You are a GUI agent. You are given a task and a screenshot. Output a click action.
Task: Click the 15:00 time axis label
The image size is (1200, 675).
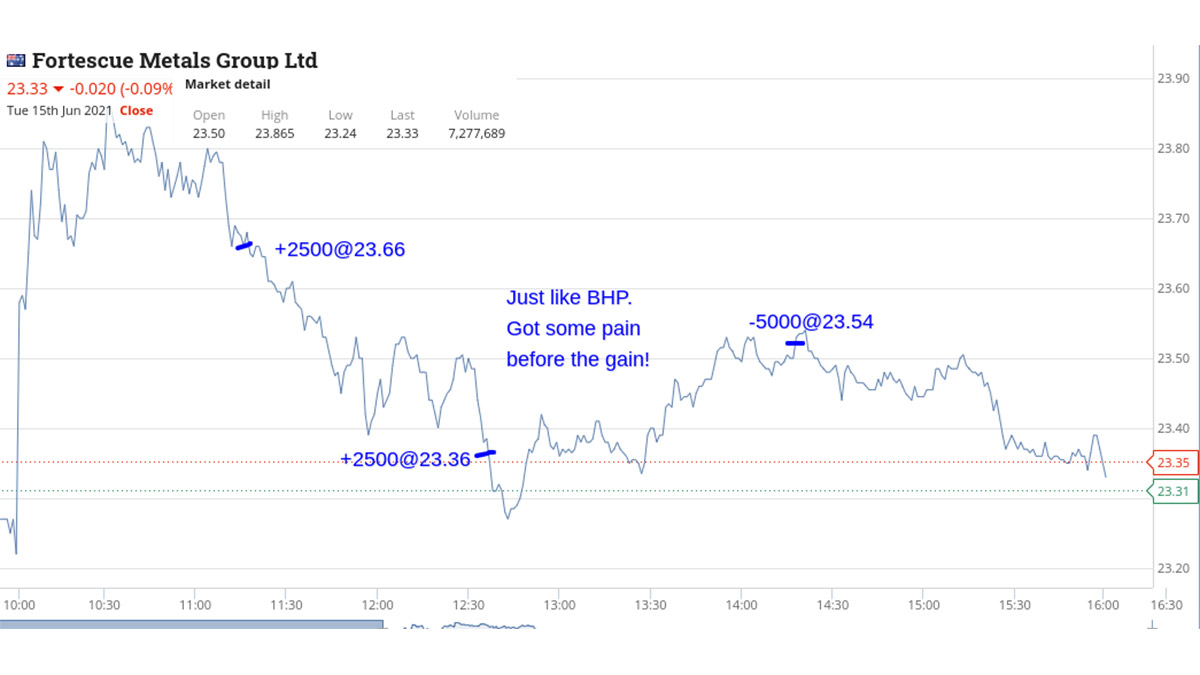[924, 605]
